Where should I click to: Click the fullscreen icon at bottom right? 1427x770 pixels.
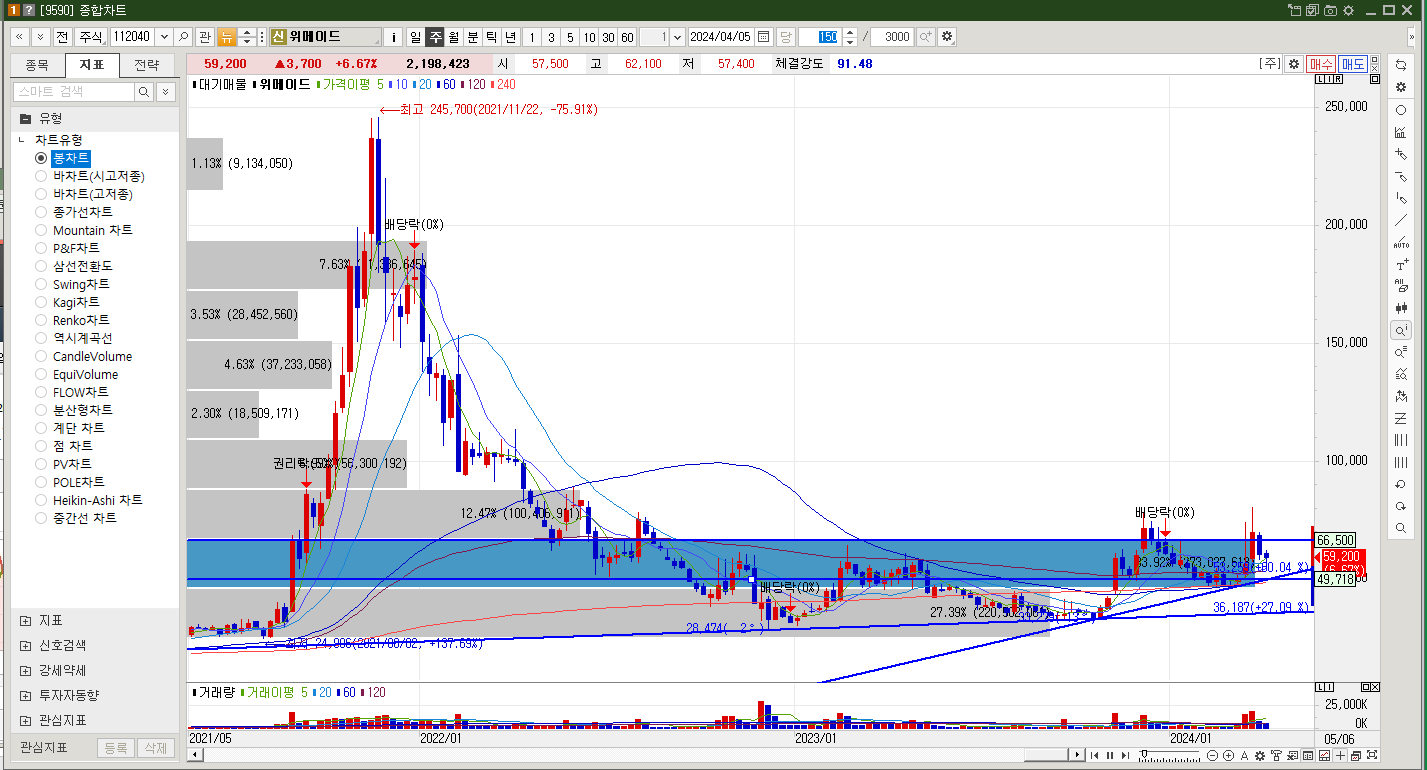click(x=1373, y=755)
